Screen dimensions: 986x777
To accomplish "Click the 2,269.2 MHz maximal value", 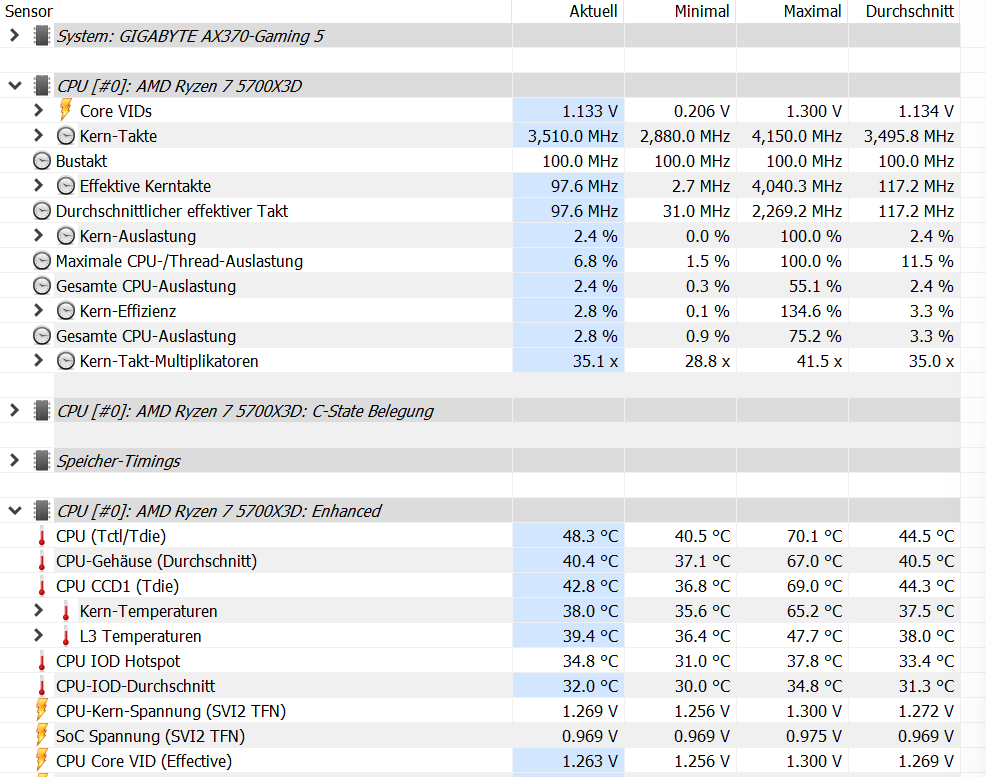I will click(x=797, y=211).
